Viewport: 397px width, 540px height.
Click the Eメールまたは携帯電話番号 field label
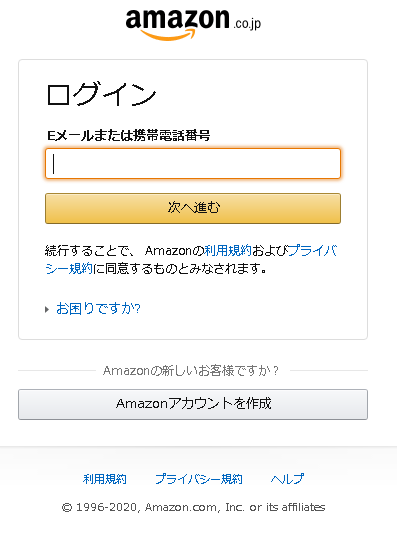128,136
